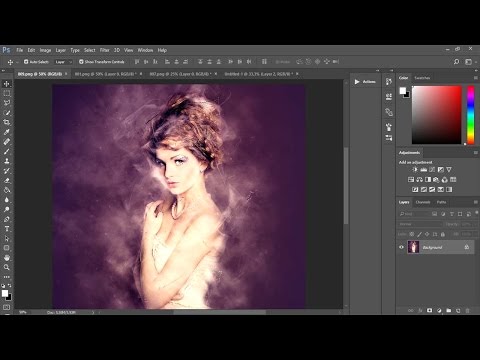Open the Layers panel options menu
The image size is (480, 360).
(476, 202)
